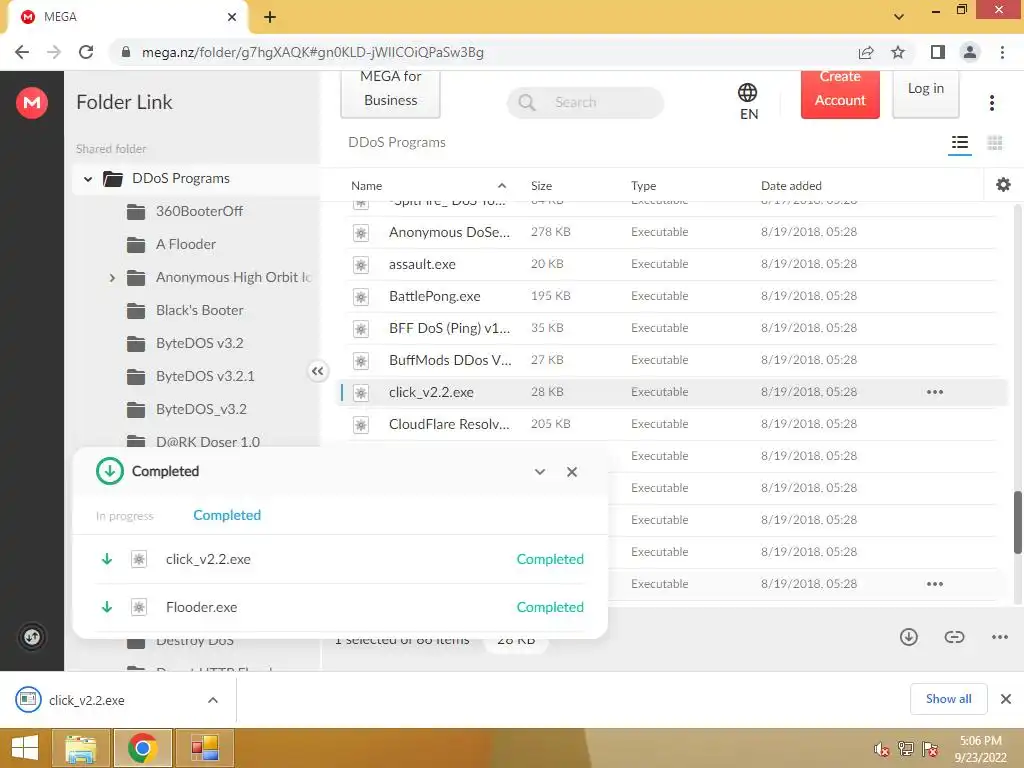Click the language globe EN icon
The height and width of the screenshot is (768, 1024).
pyautogui.click(x=748, y=101)
